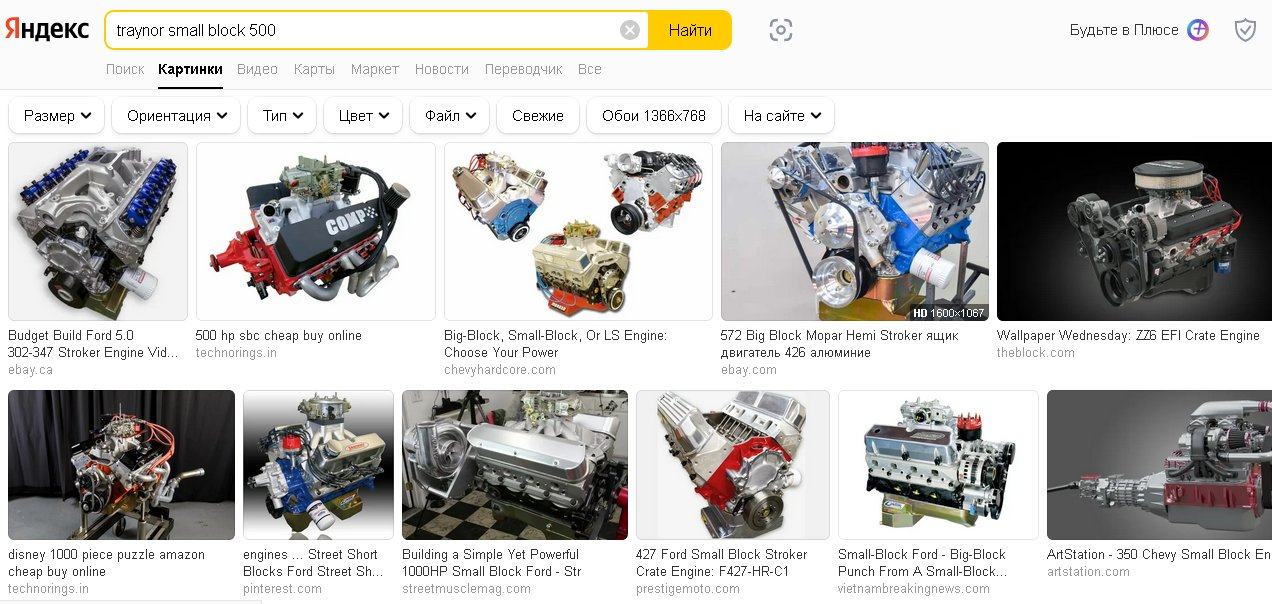Open the disney 1000 piece puzzle thumbnail

click(x=121, y=465)
